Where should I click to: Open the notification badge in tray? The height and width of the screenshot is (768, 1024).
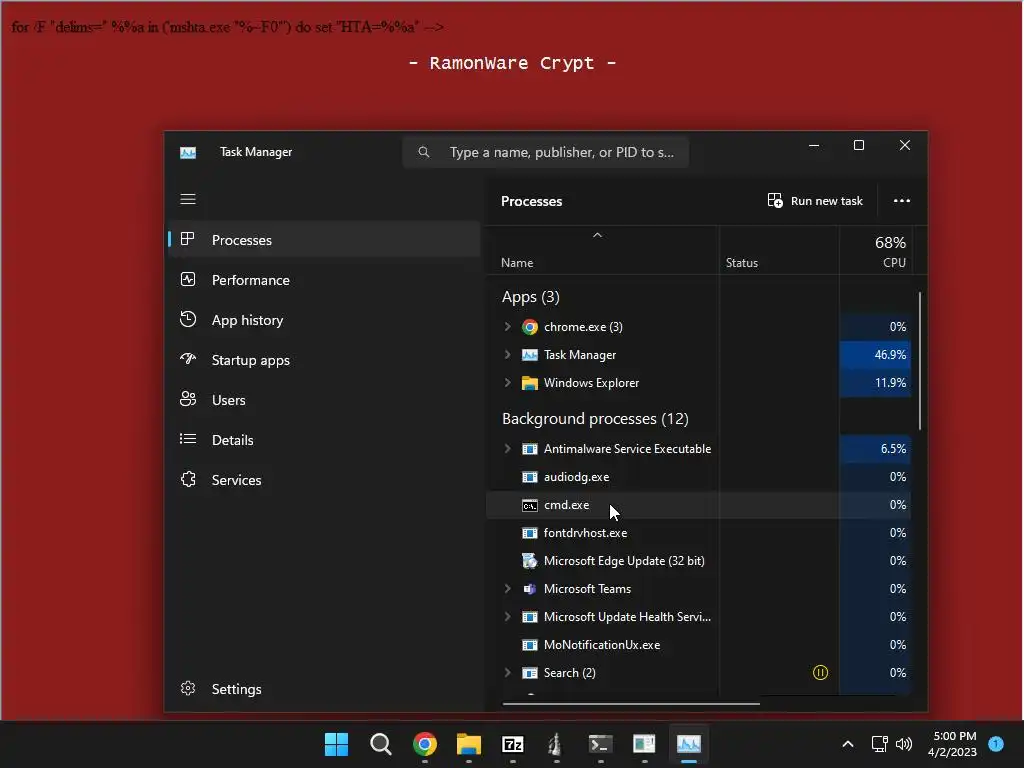pyautogui.click(x=996, y=743)
